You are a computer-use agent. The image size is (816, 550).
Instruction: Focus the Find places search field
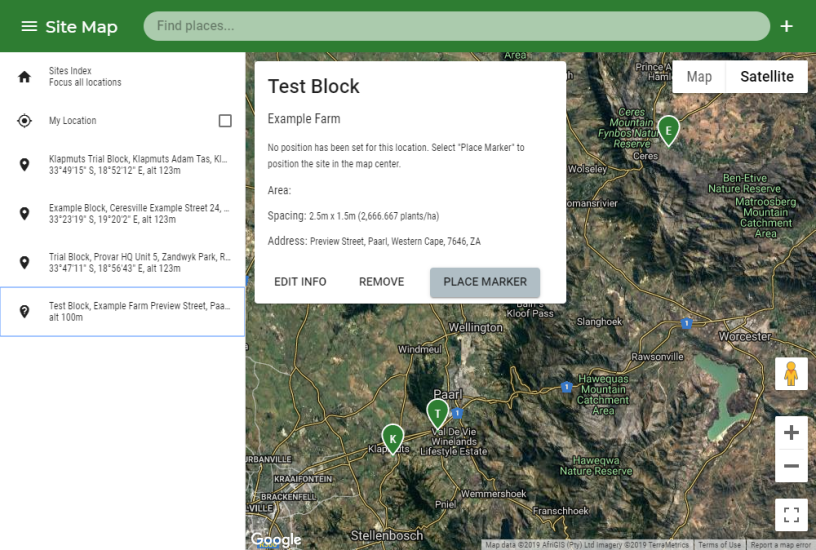[x=456, y=26]
